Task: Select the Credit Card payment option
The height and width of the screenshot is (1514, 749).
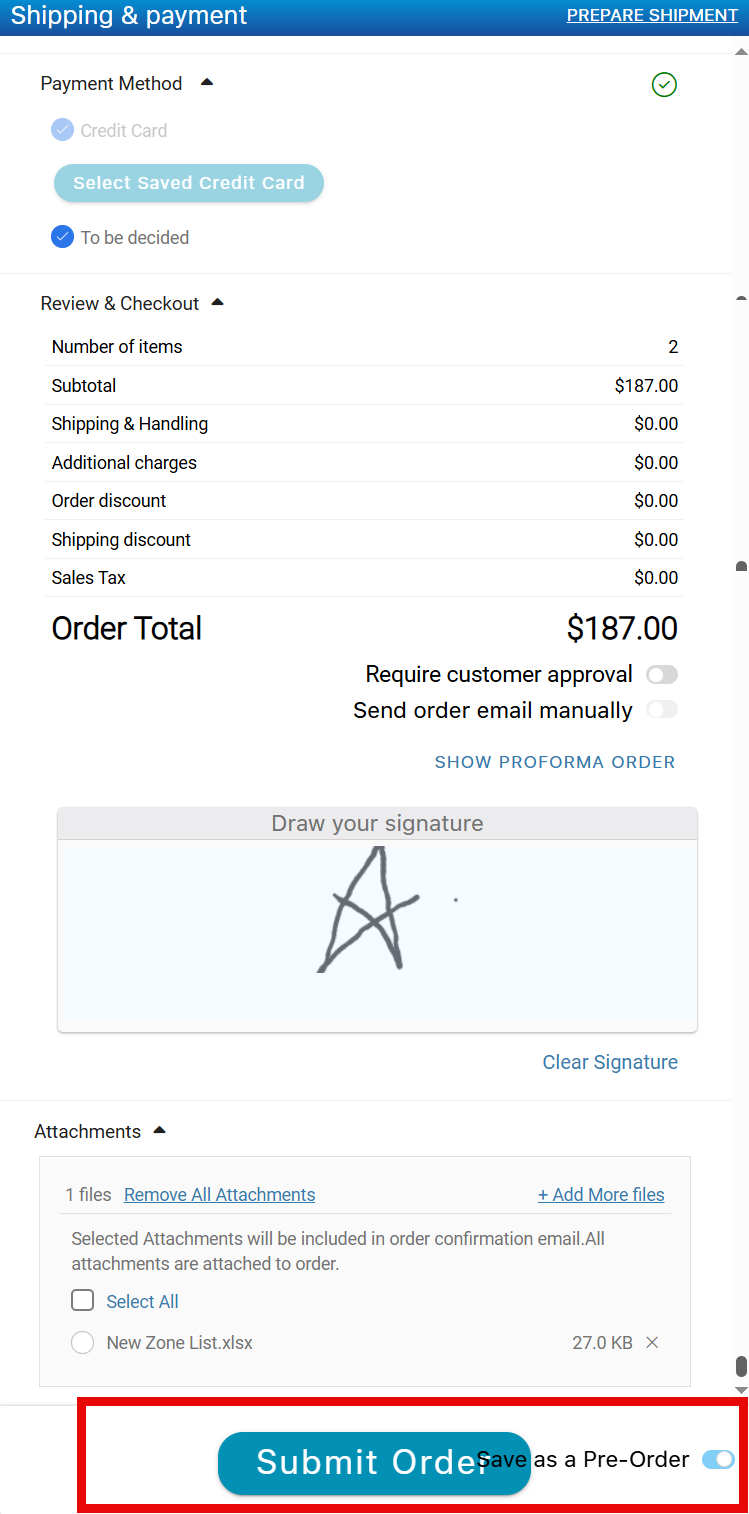Action: (x=63, y=130)
